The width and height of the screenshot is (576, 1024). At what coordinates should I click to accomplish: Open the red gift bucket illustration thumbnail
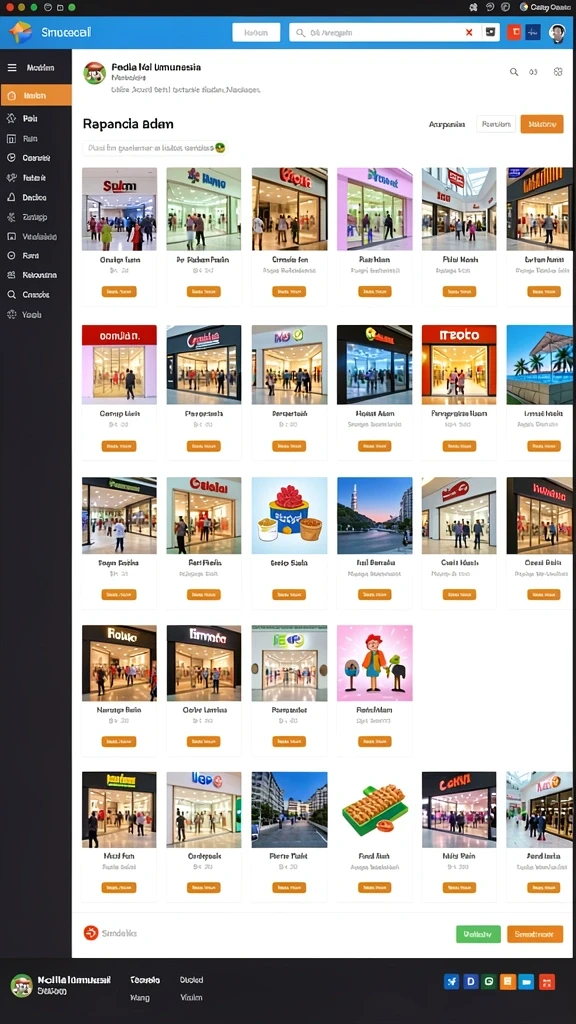pyautogui.click(x=289, y=515)
